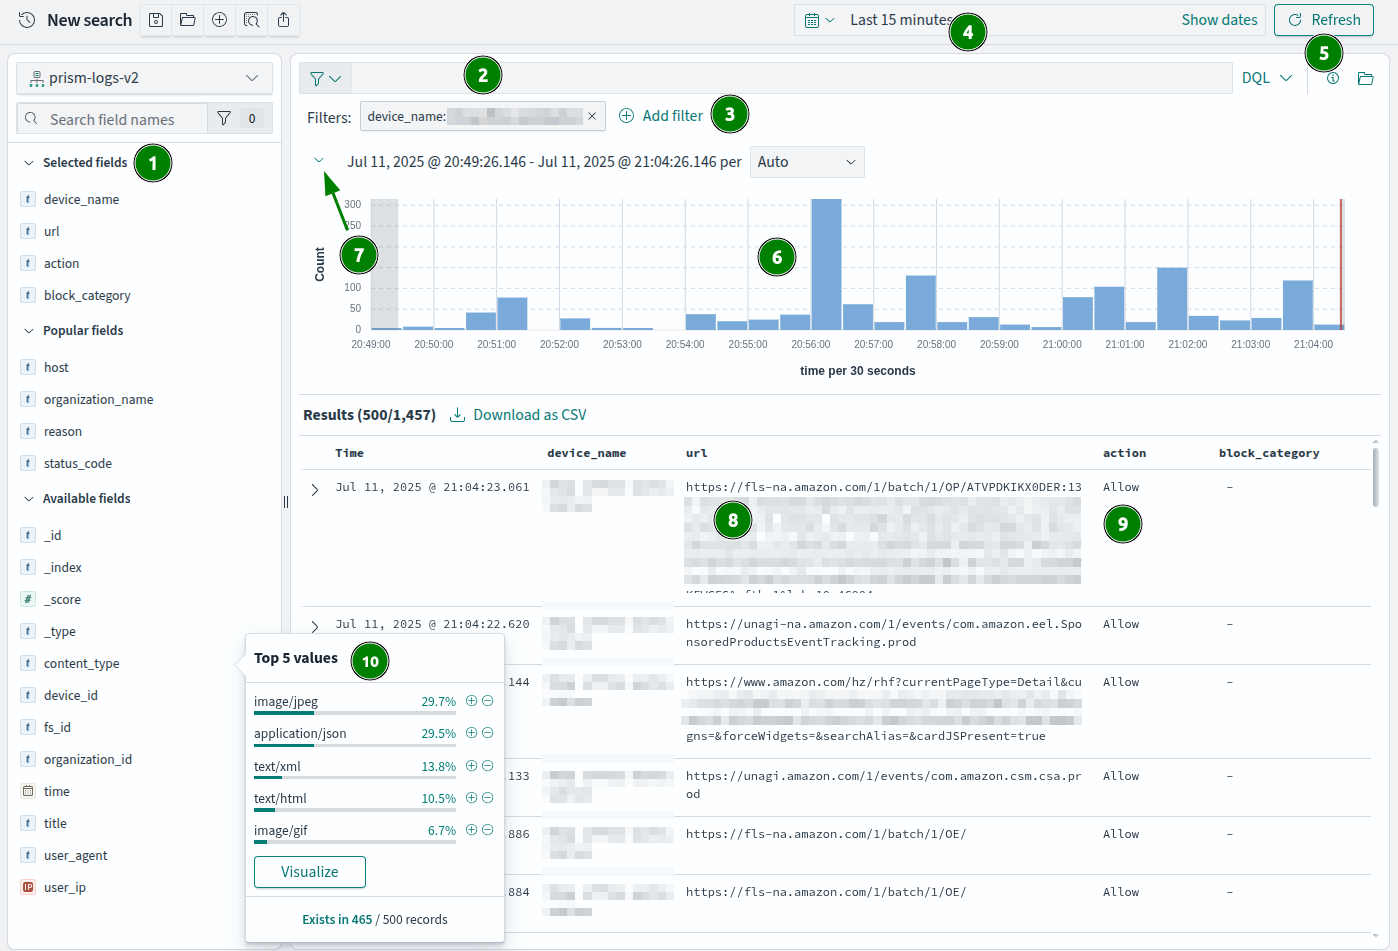Image resolution: width=1398 pixels, height=951 pixels.
Task: Toggle the field filter by type button
Action: coord(240,119)
